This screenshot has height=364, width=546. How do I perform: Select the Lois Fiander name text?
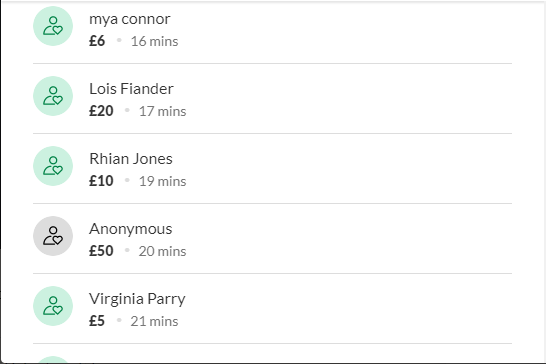(x=131, y=89)
